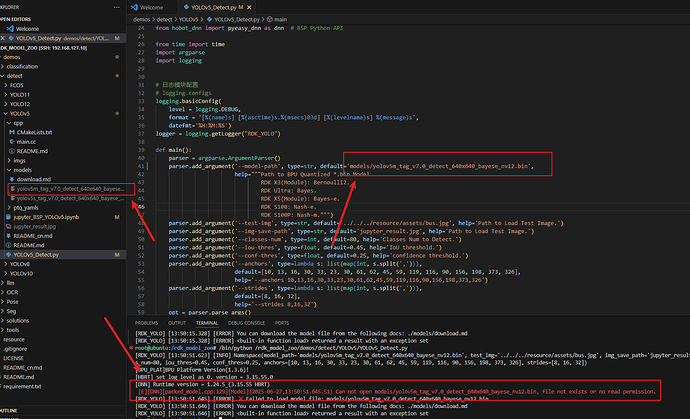
Task: Expand the solutions folder
Action: pos(18,321)
